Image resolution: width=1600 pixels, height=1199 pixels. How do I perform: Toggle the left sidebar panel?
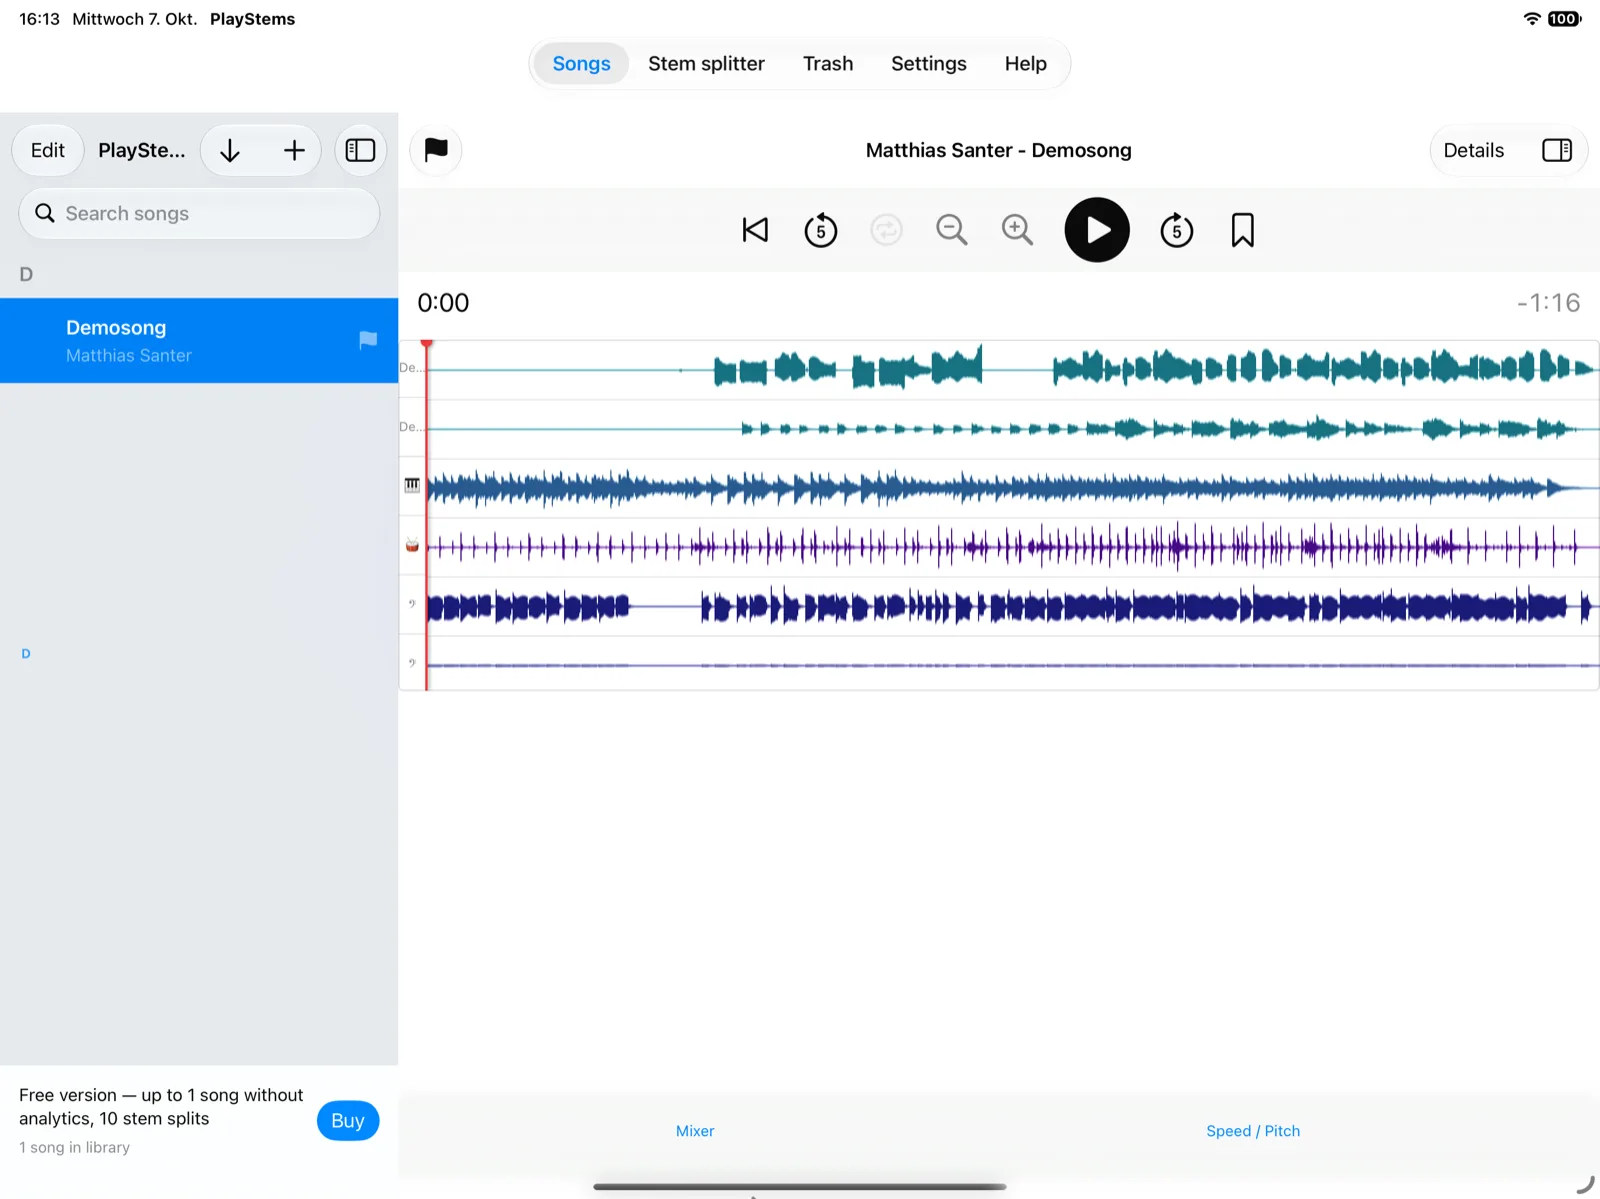[360, 150]
